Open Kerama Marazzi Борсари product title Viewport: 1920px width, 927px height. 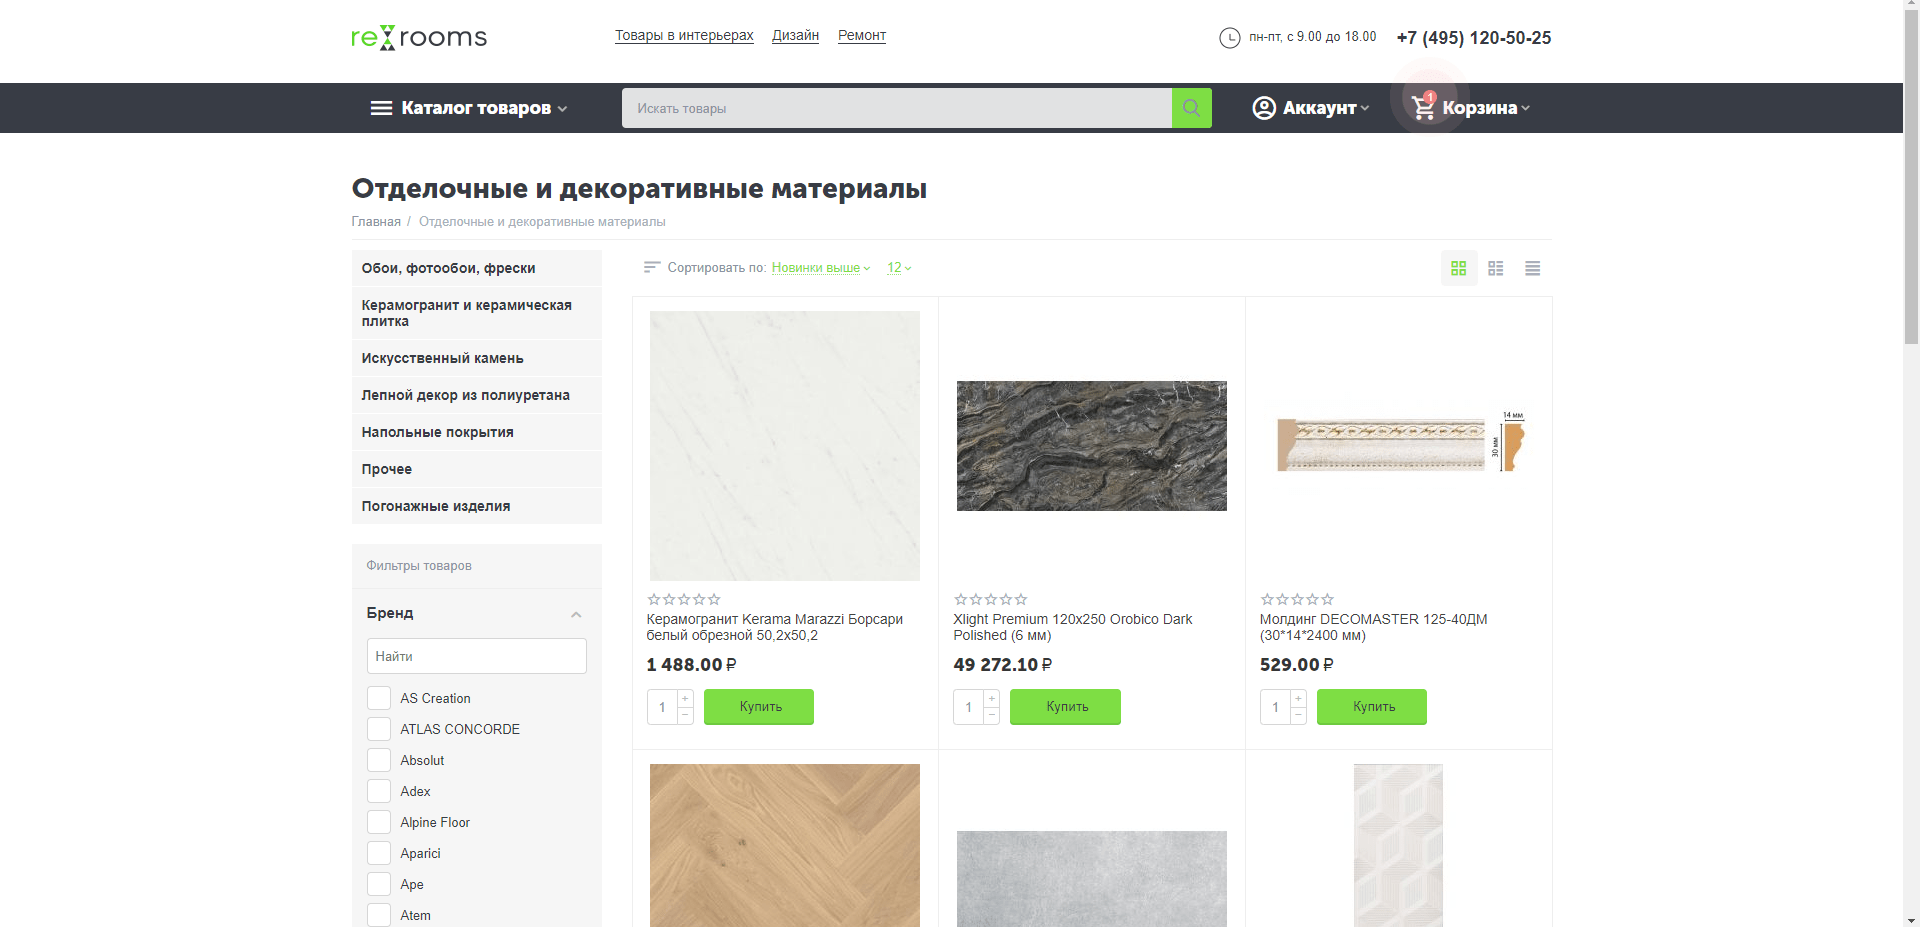click(775, 627)
